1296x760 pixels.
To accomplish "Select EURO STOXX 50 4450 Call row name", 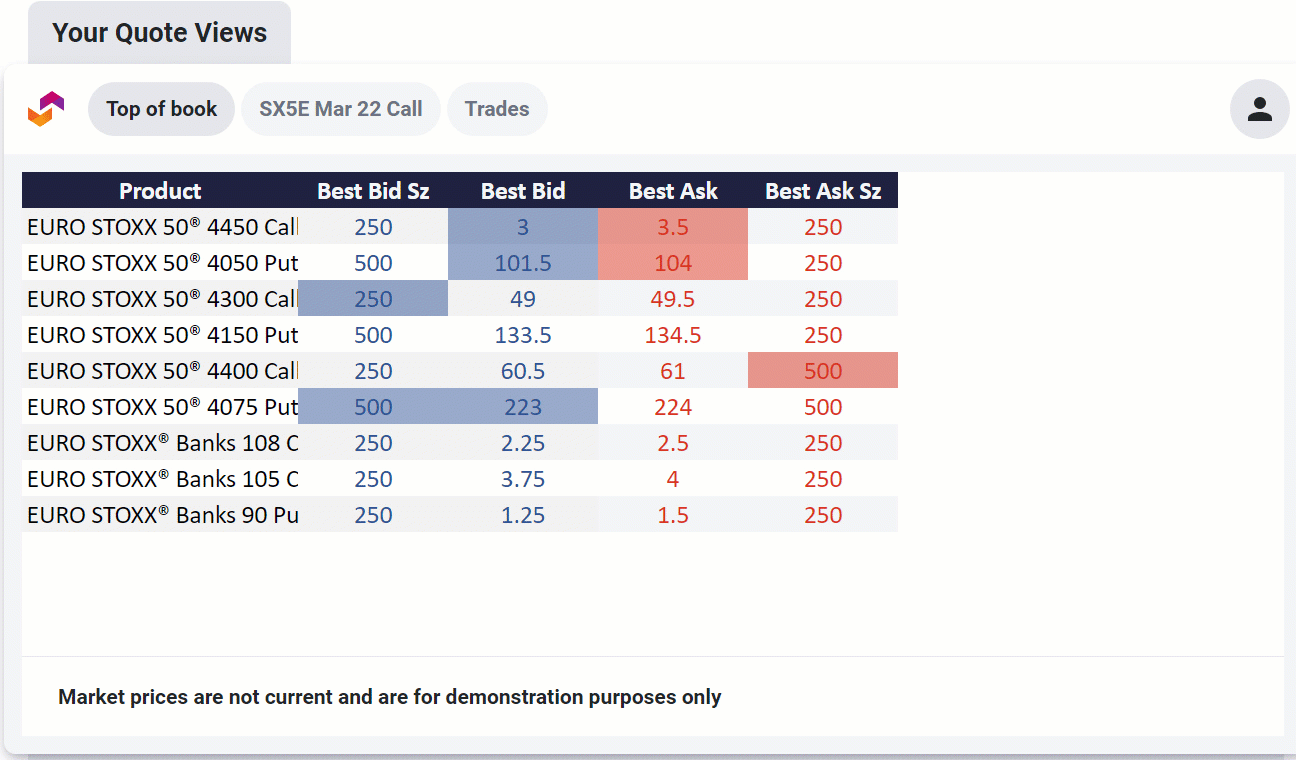I will [x=160, y=227].
